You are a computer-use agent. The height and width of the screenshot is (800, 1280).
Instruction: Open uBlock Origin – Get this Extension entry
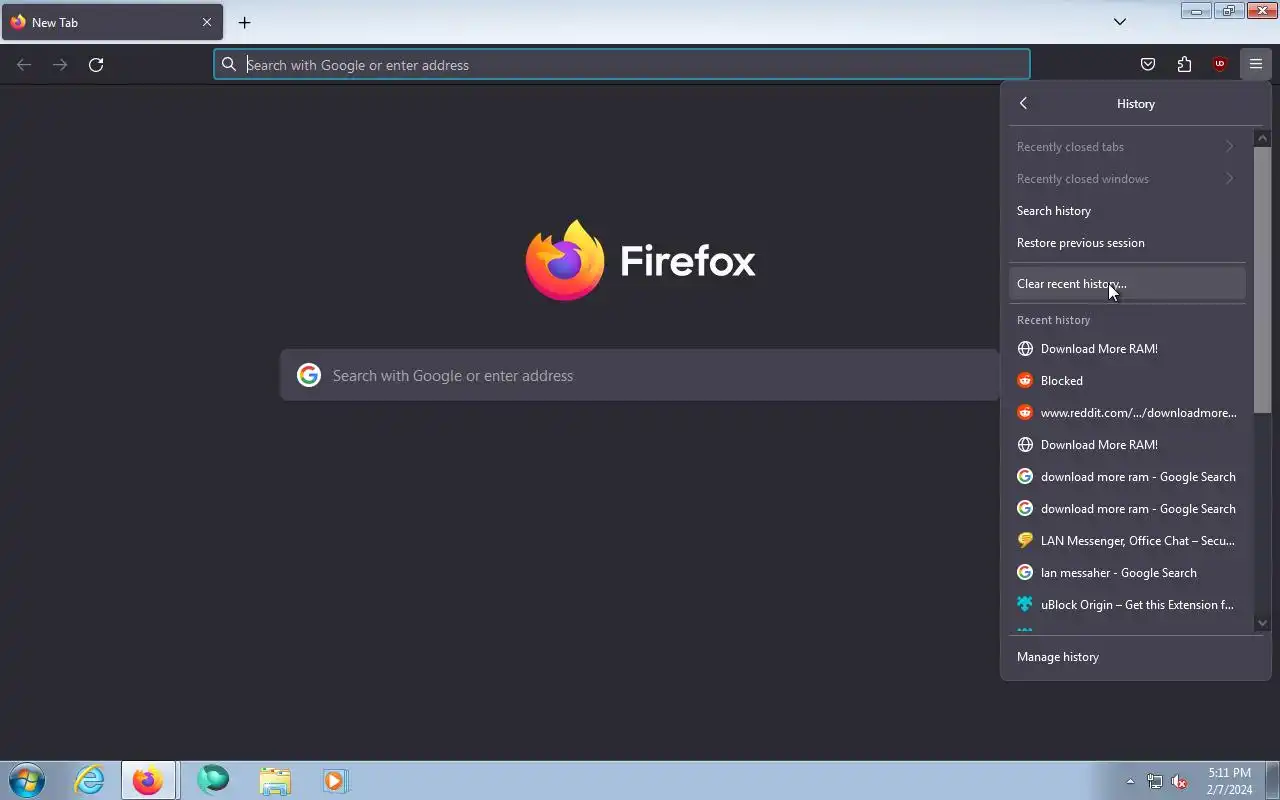pos(1127,605)
